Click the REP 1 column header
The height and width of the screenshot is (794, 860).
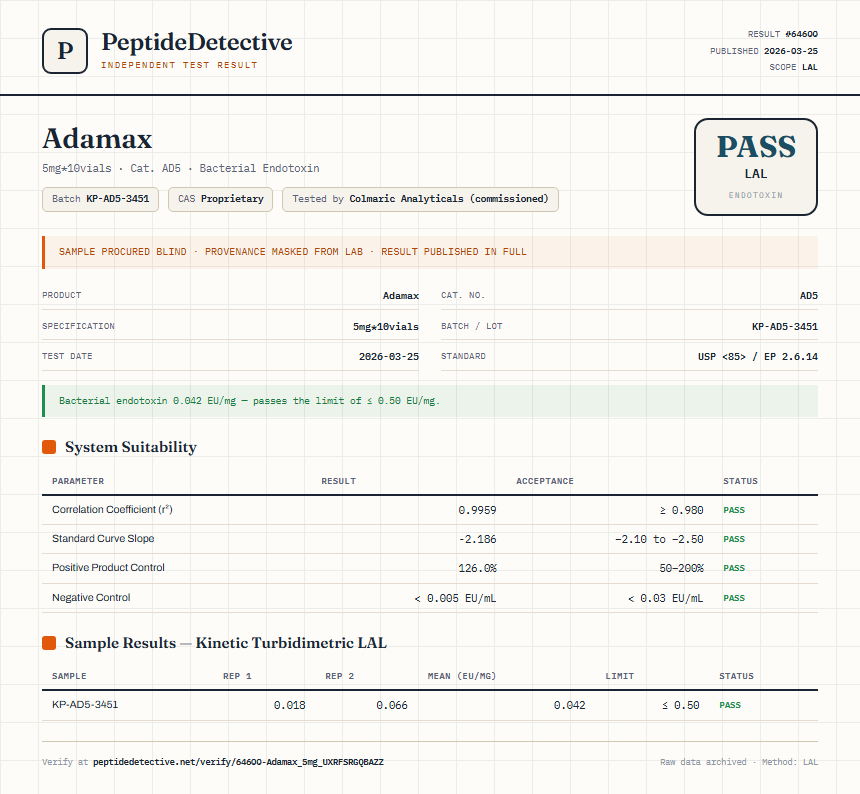[237, 676]
